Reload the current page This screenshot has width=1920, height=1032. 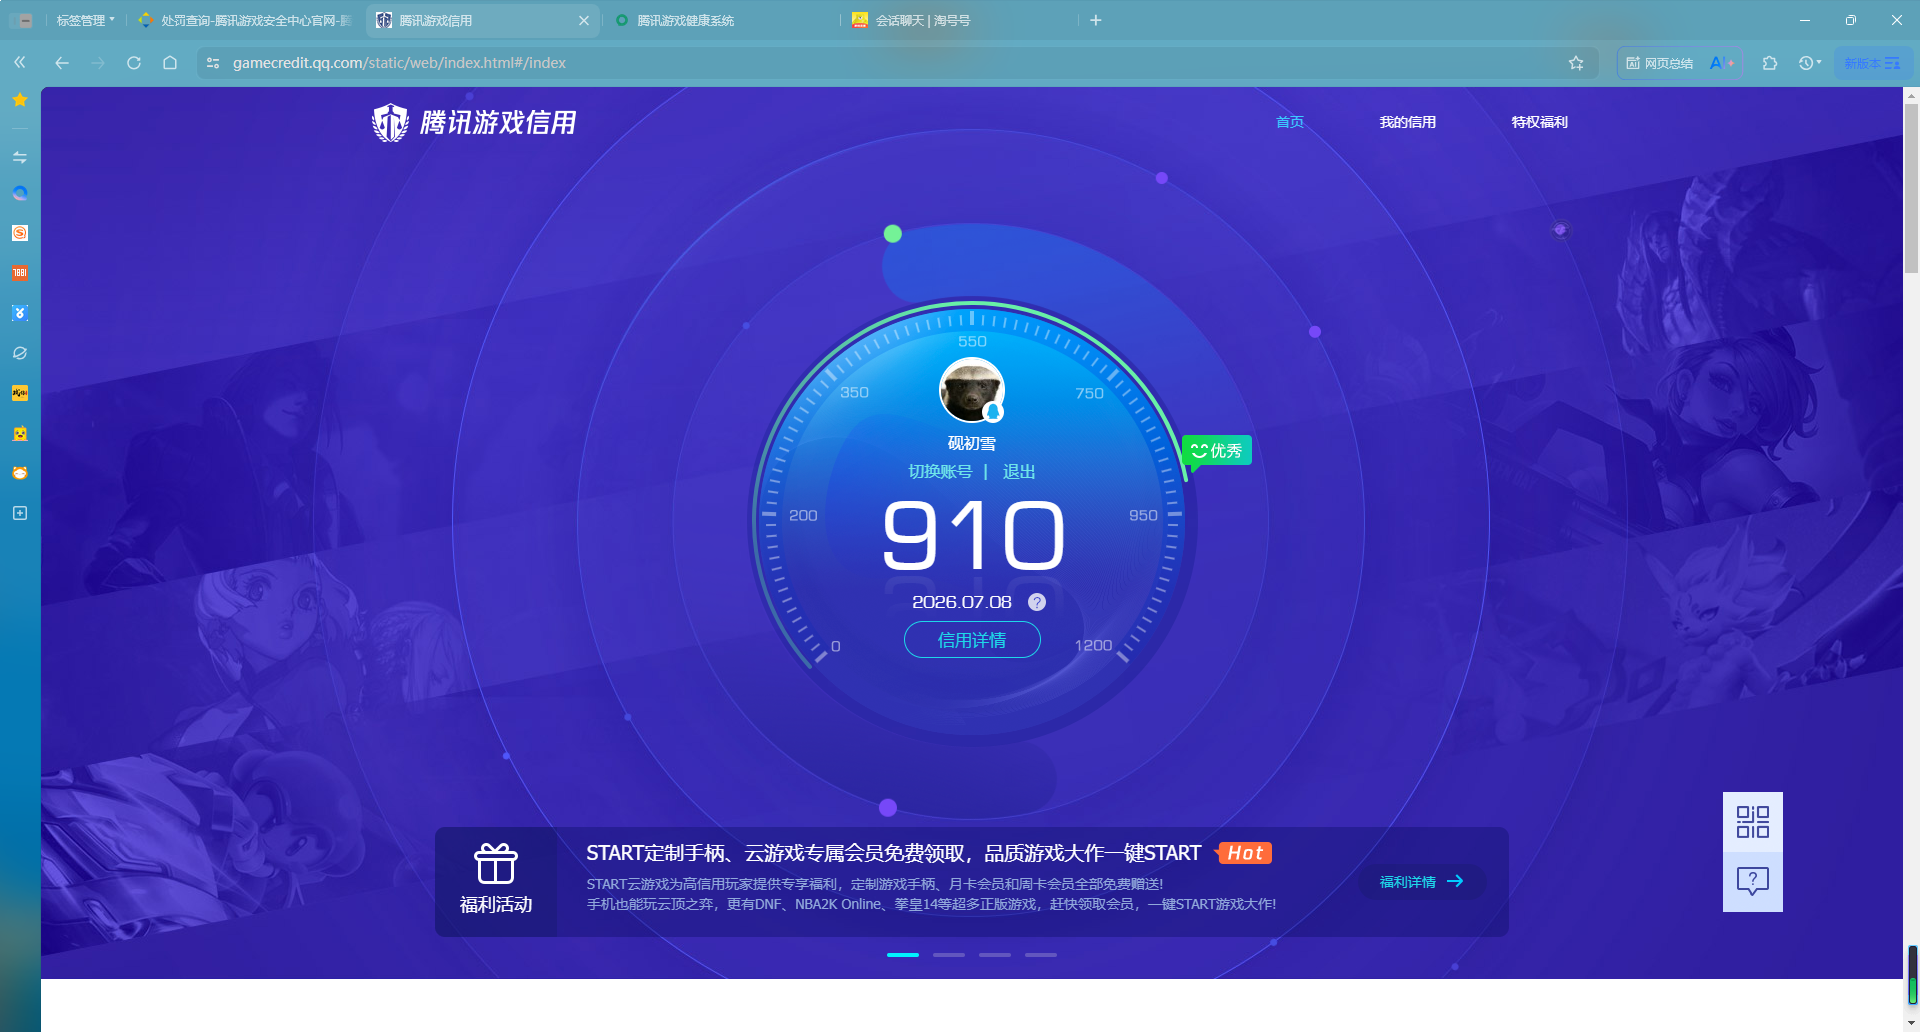coord(134,63)
